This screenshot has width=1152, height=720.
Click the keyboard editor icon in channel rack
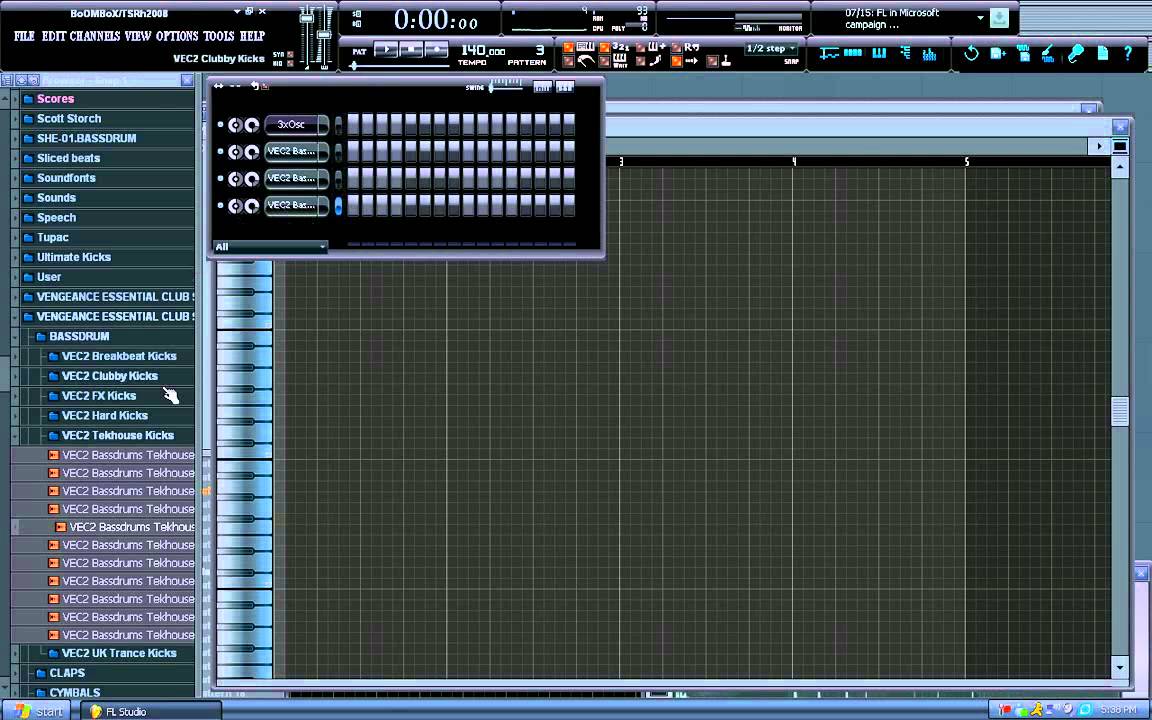coord(565,87)
